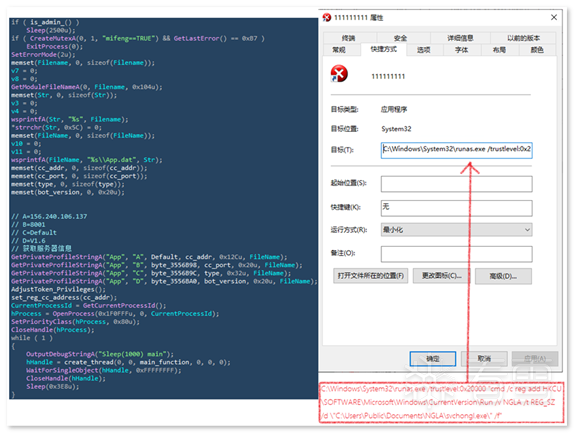
Task: Expand the 运行方式(R) dropdown
Action: 456,230
